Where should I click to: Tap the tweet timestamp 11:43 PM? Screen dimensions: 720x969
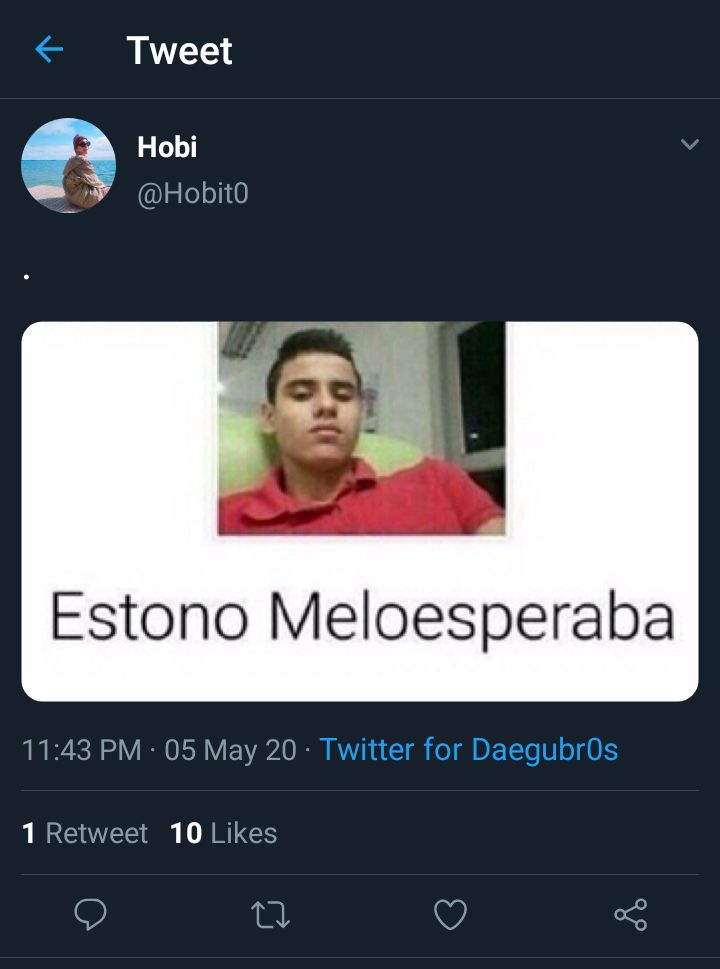click(82, 750)
